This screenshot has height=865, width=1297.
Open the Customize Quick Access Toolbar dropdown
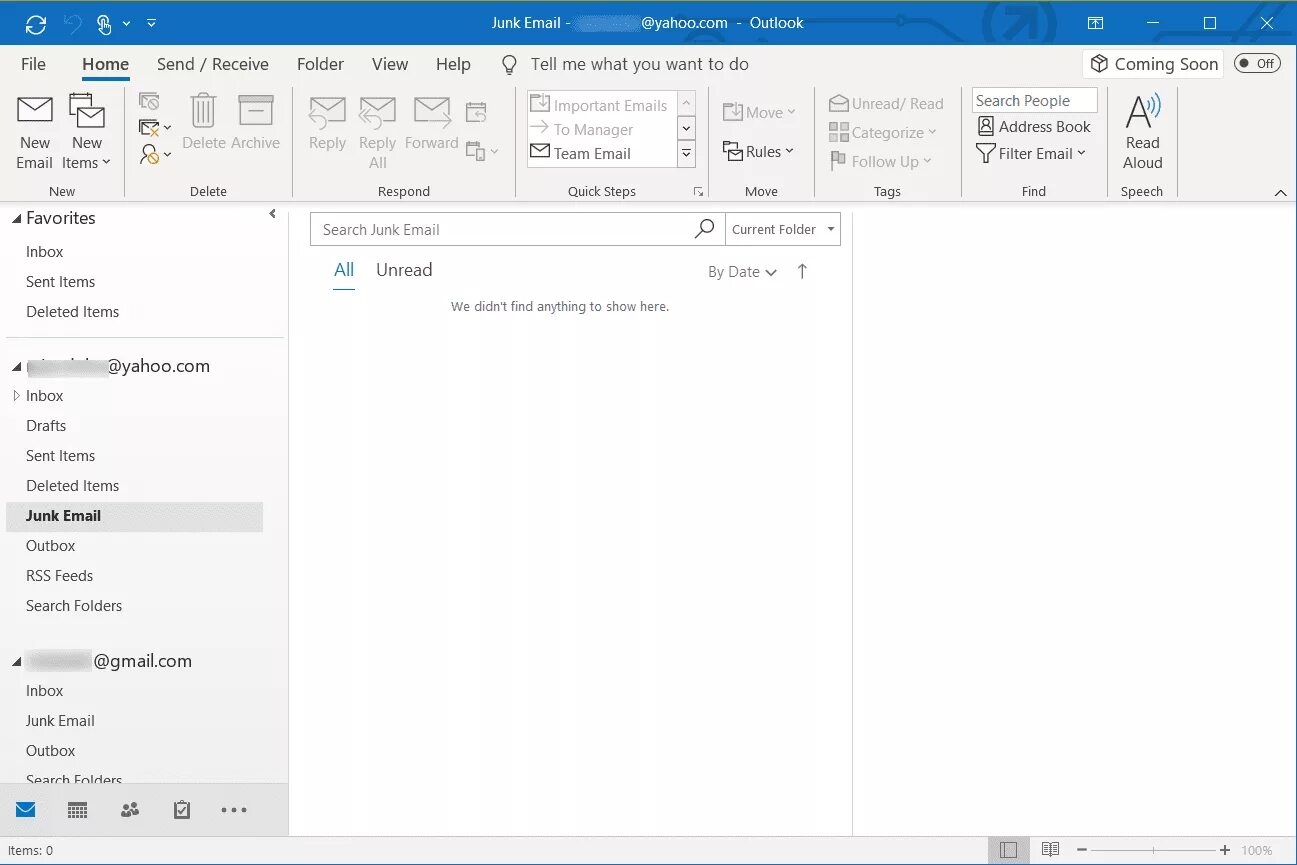(151, 23)
